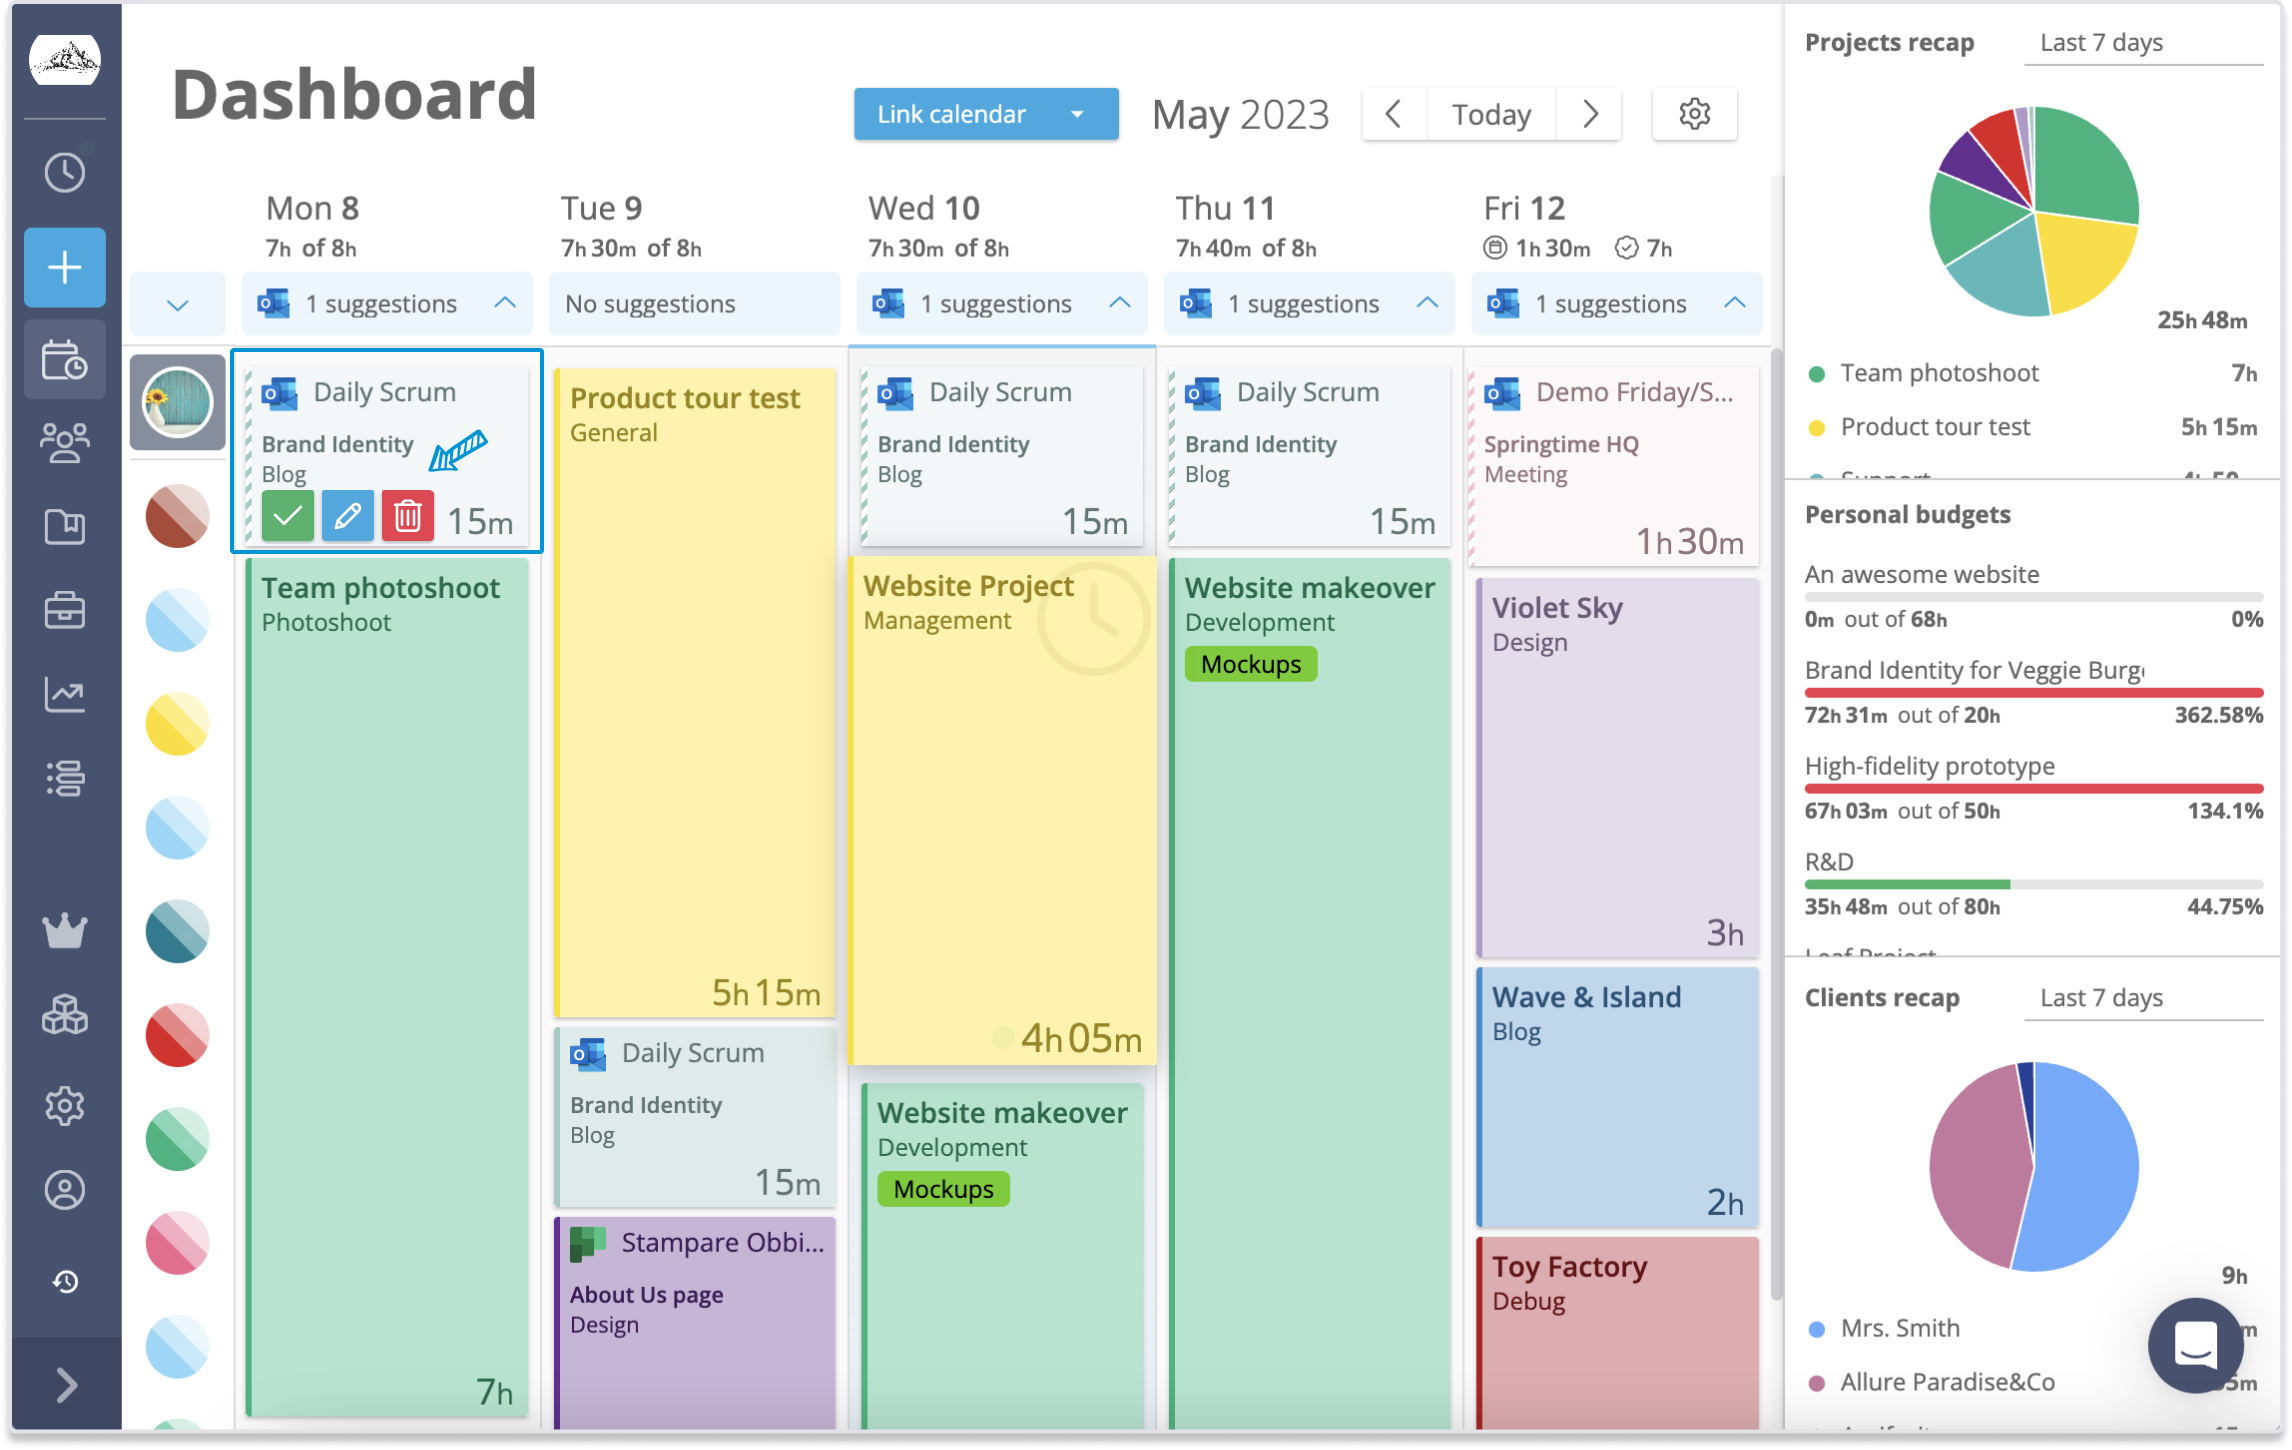Image resolution: width=2292 pixels, height=1450 pixels.
Task: Select the yellow striped user avatar
Action: pos(177,723)
